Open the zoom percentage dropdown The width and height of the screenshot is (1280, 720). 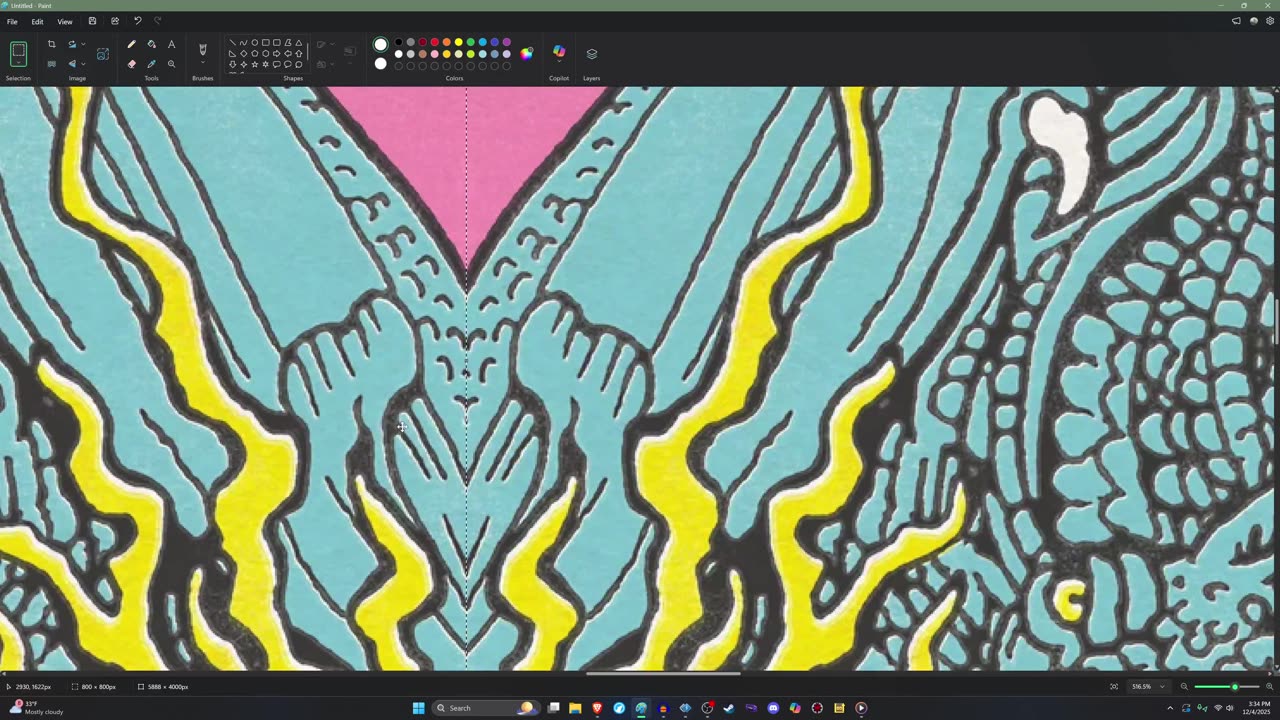(x=1162, y=687)
